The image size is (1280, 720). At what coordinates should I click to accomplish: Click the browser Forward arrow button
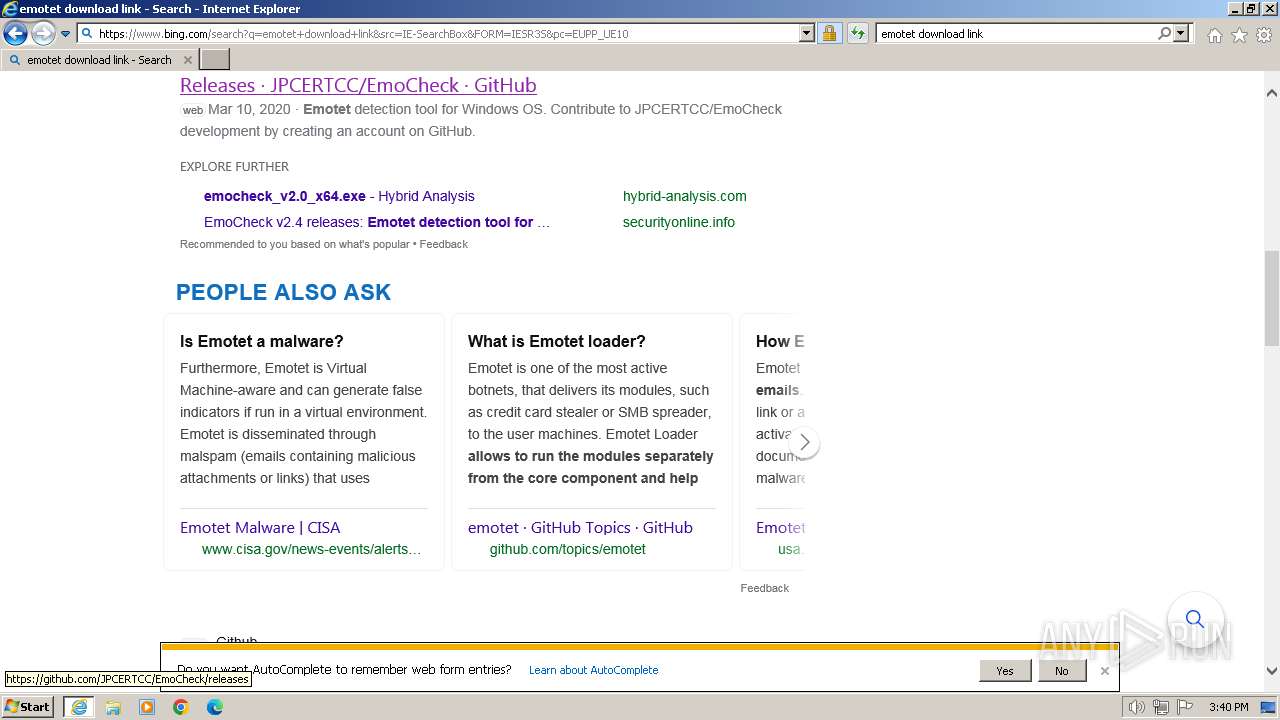click(42, 34)
